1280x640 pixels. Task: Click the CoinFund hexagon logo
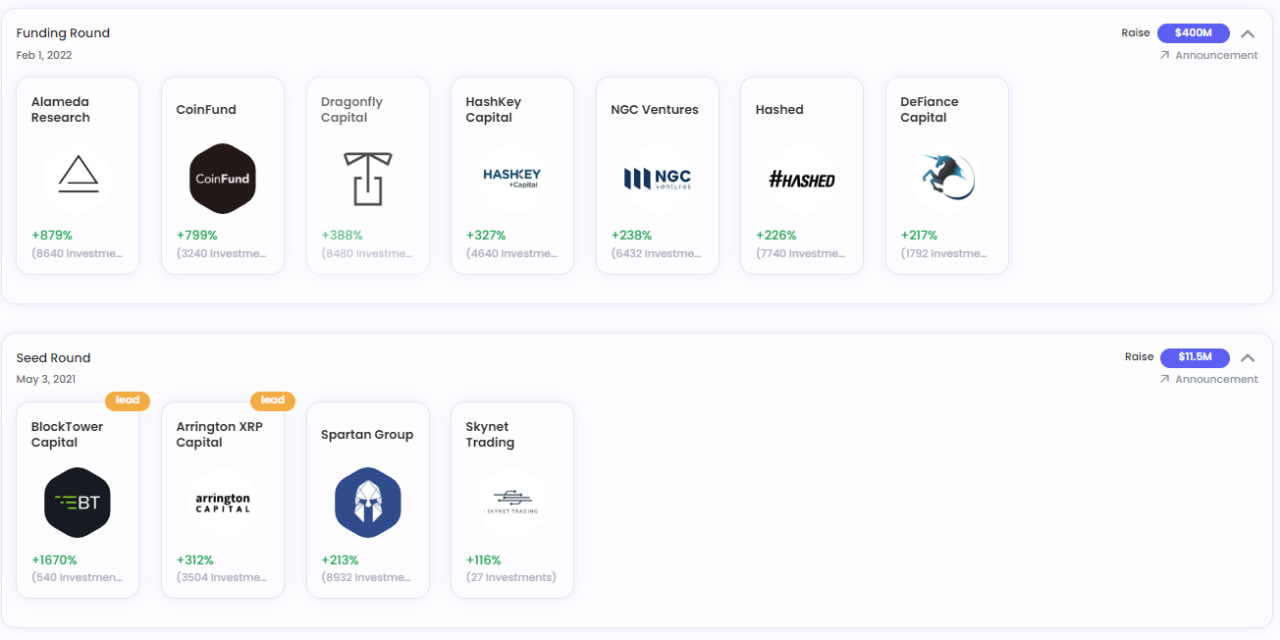pyautogui.click(x=223, y=179)
